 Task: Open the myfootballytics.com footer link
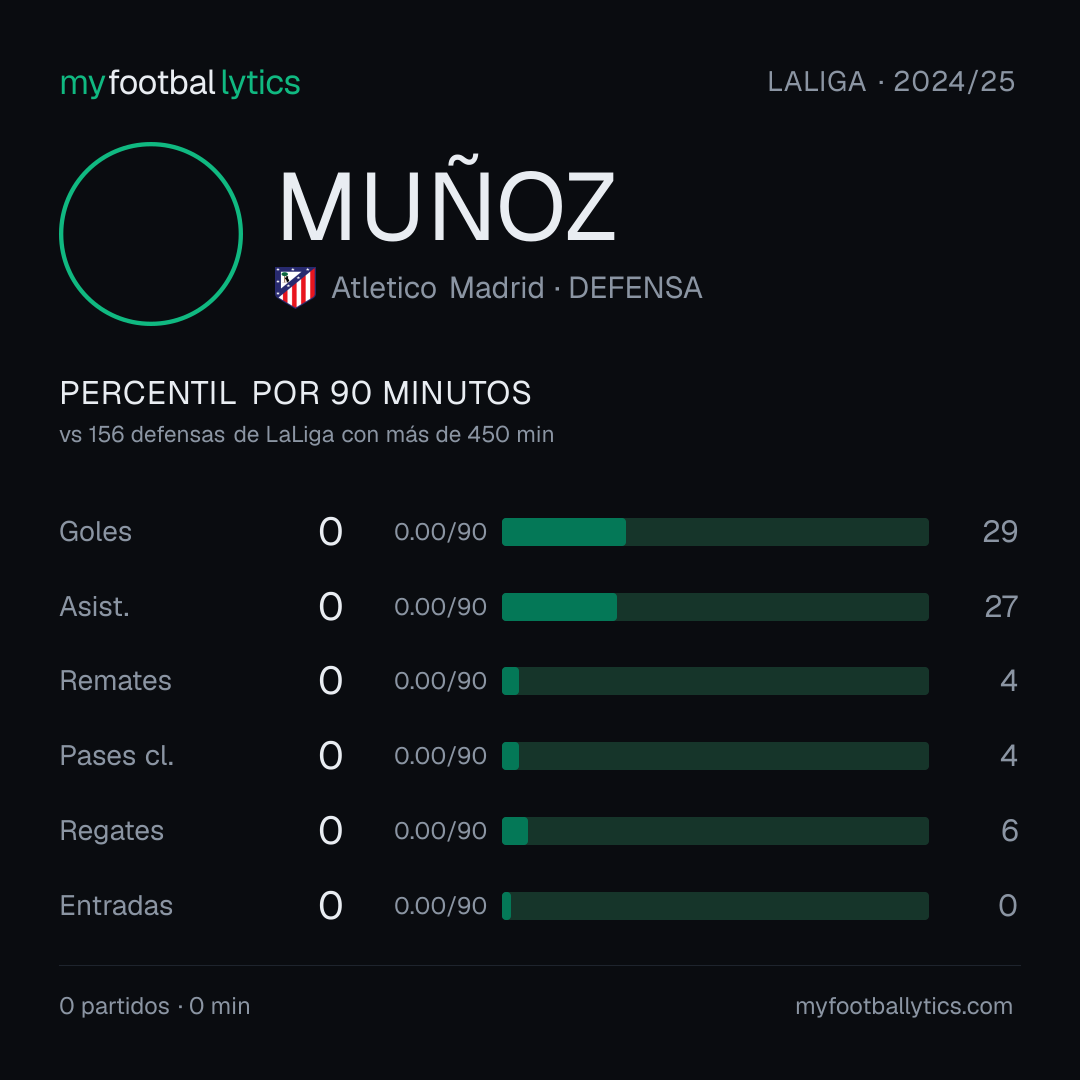point(904,1006)
